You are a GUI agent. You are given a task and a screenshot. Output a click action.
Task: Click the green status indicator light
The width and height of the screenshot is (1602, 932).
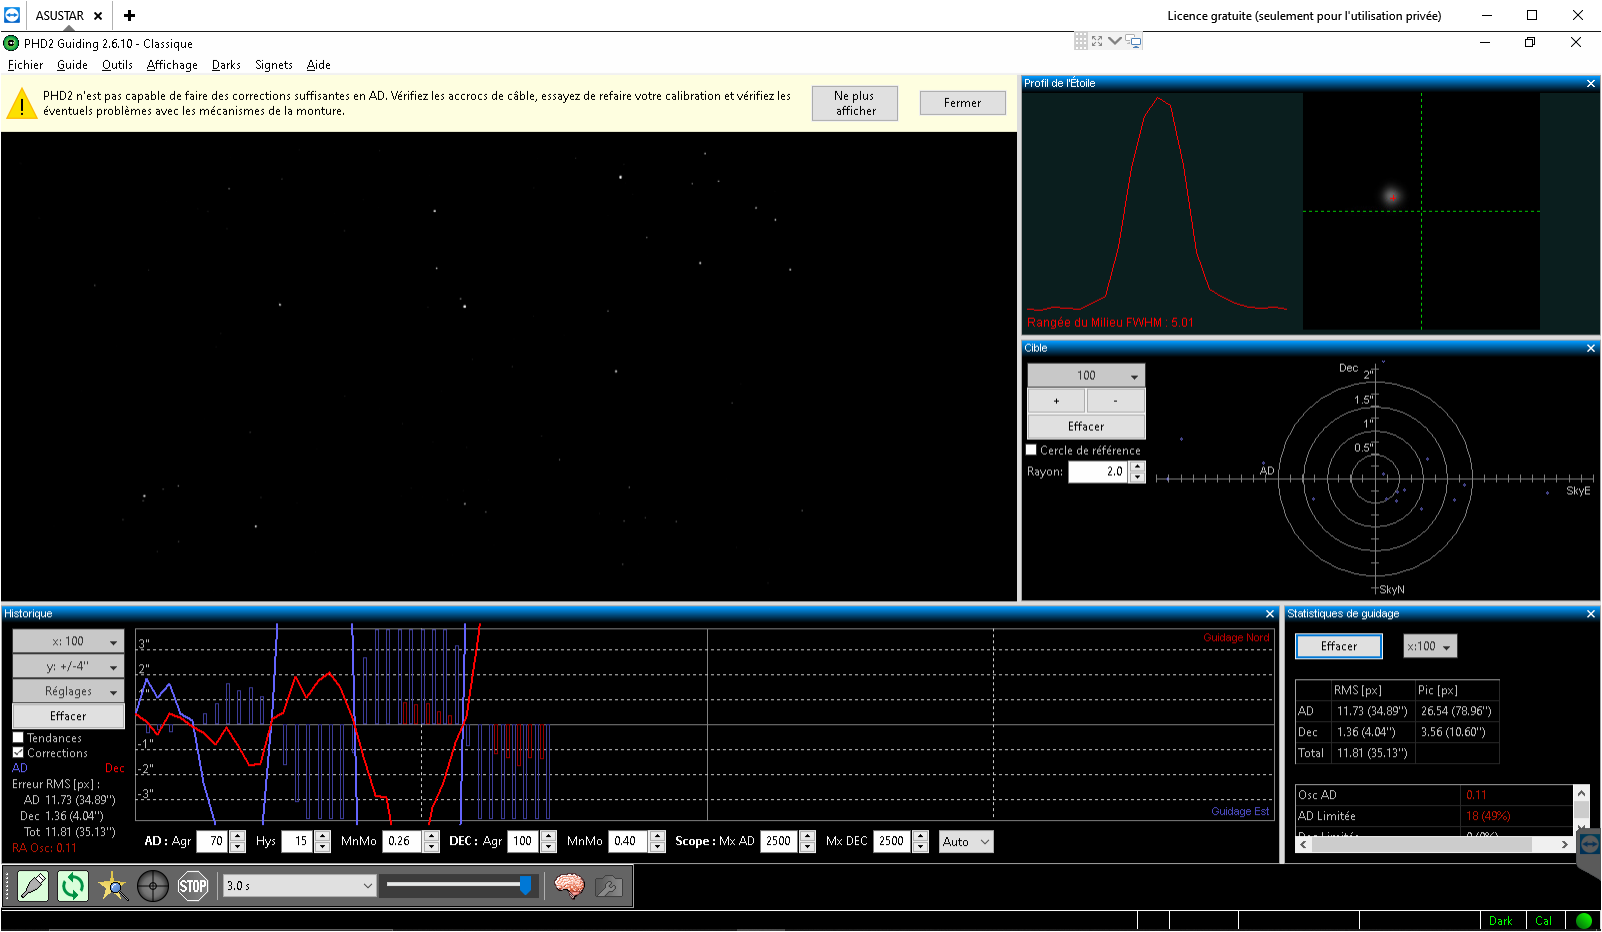[x=1584, y=921]
